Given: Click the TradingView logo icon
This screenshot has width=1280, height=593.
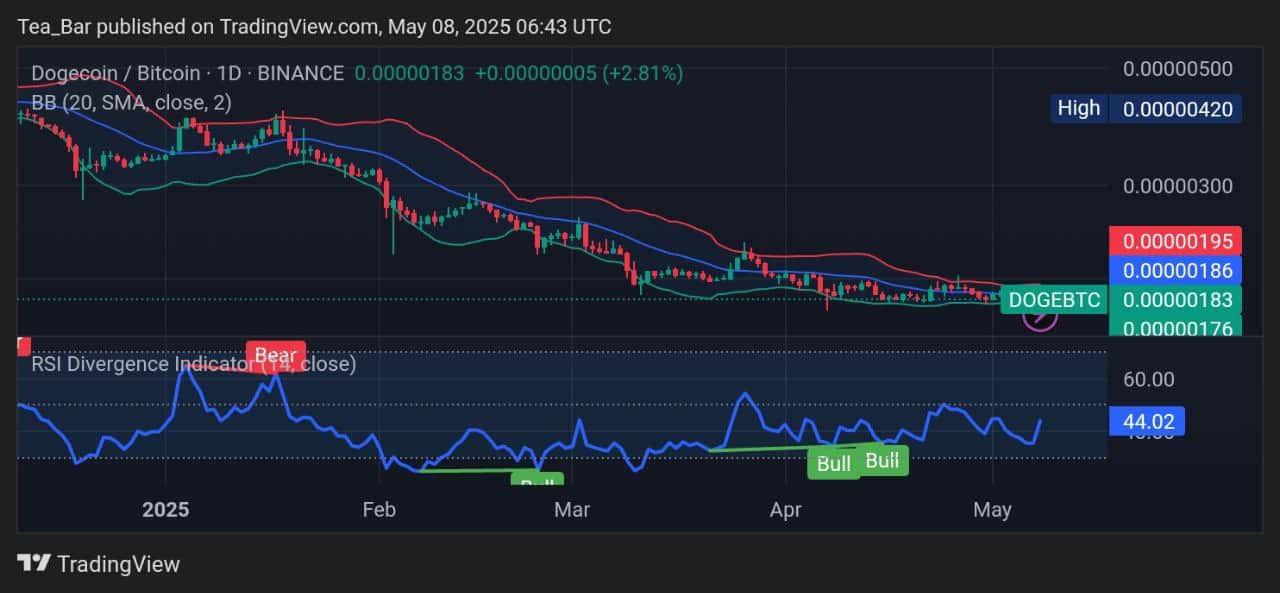Looking at the screenshot, I should point(34,564).
